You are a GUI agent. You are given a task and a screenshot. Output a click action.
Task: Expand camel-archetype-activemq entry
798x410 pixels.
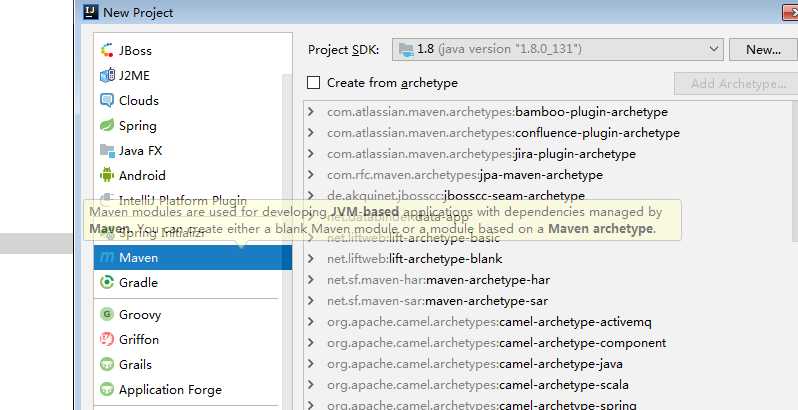pos(311,321)
